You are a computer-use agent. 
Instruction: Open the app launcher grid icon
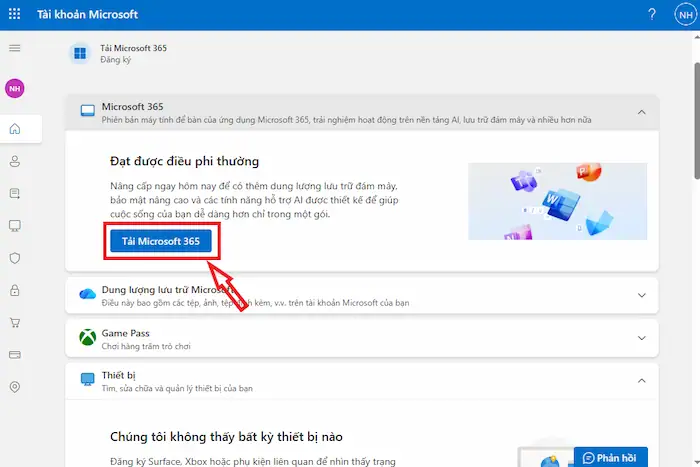16,15
